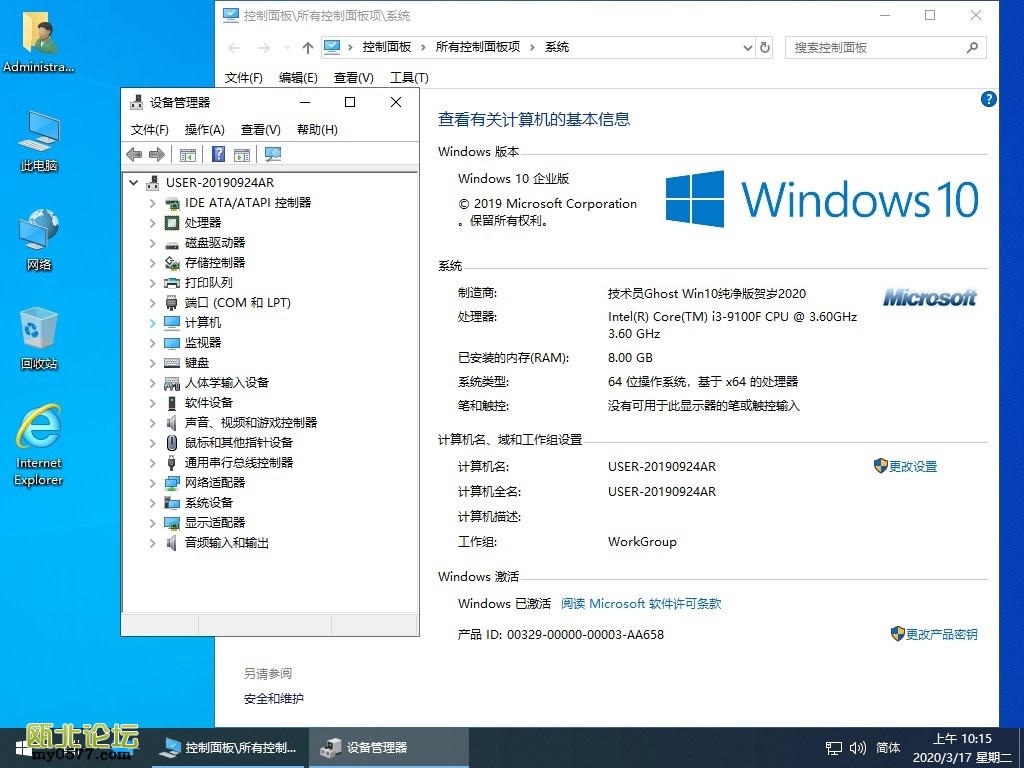Expand the 处理器 node in device tree
This screenshot has height=768, width=1024.
tap(152, 223)
